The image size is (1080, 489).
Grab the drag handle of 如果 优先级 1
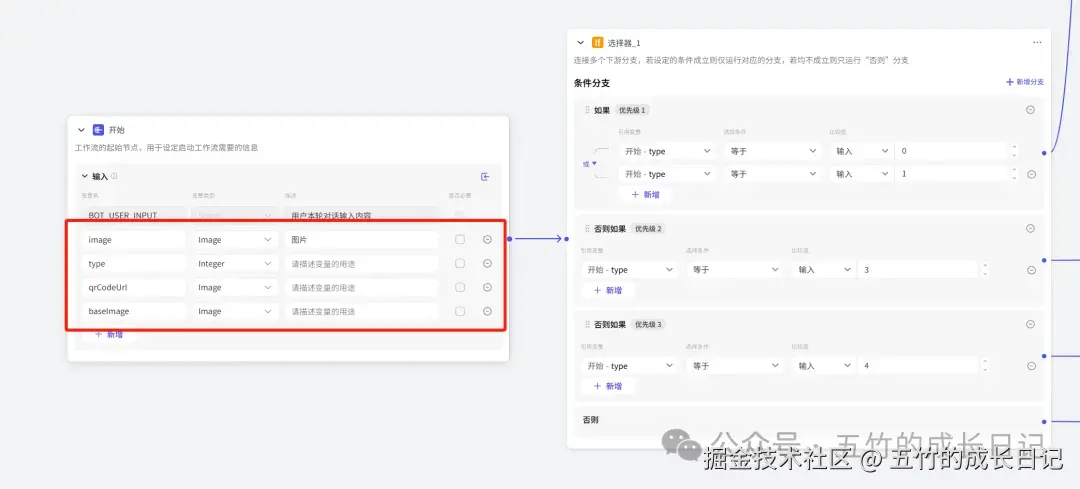(x=588, y=110)
